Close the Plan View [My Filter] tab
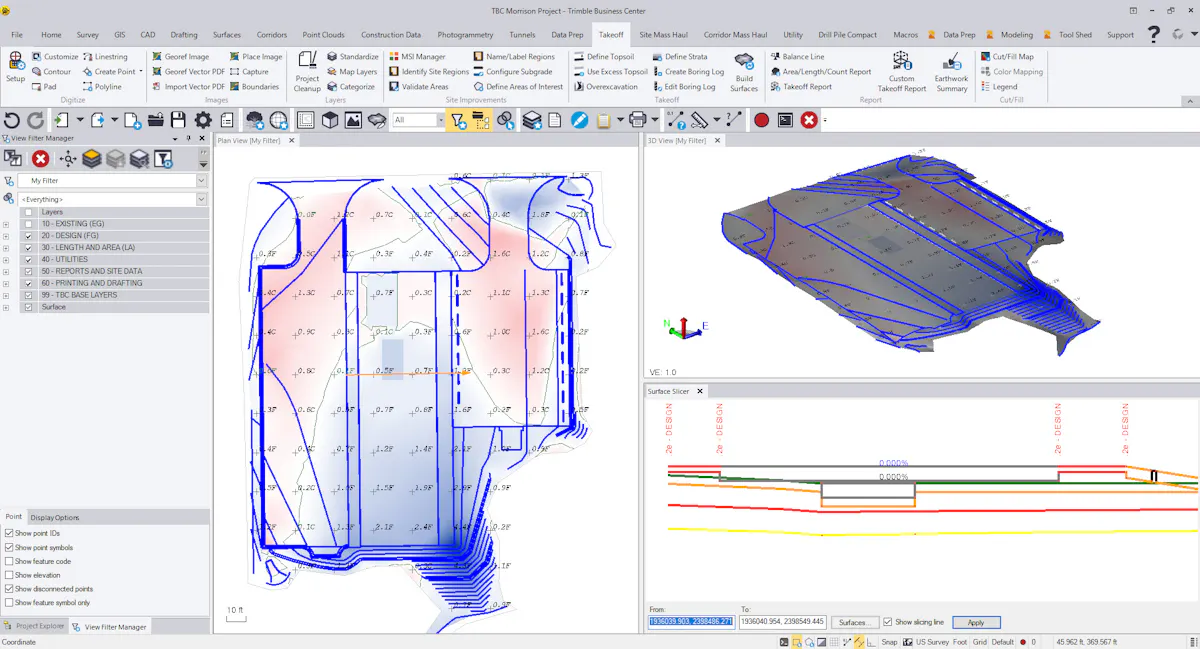Viewport: 1200px width, 649px height. click(292, 141)
